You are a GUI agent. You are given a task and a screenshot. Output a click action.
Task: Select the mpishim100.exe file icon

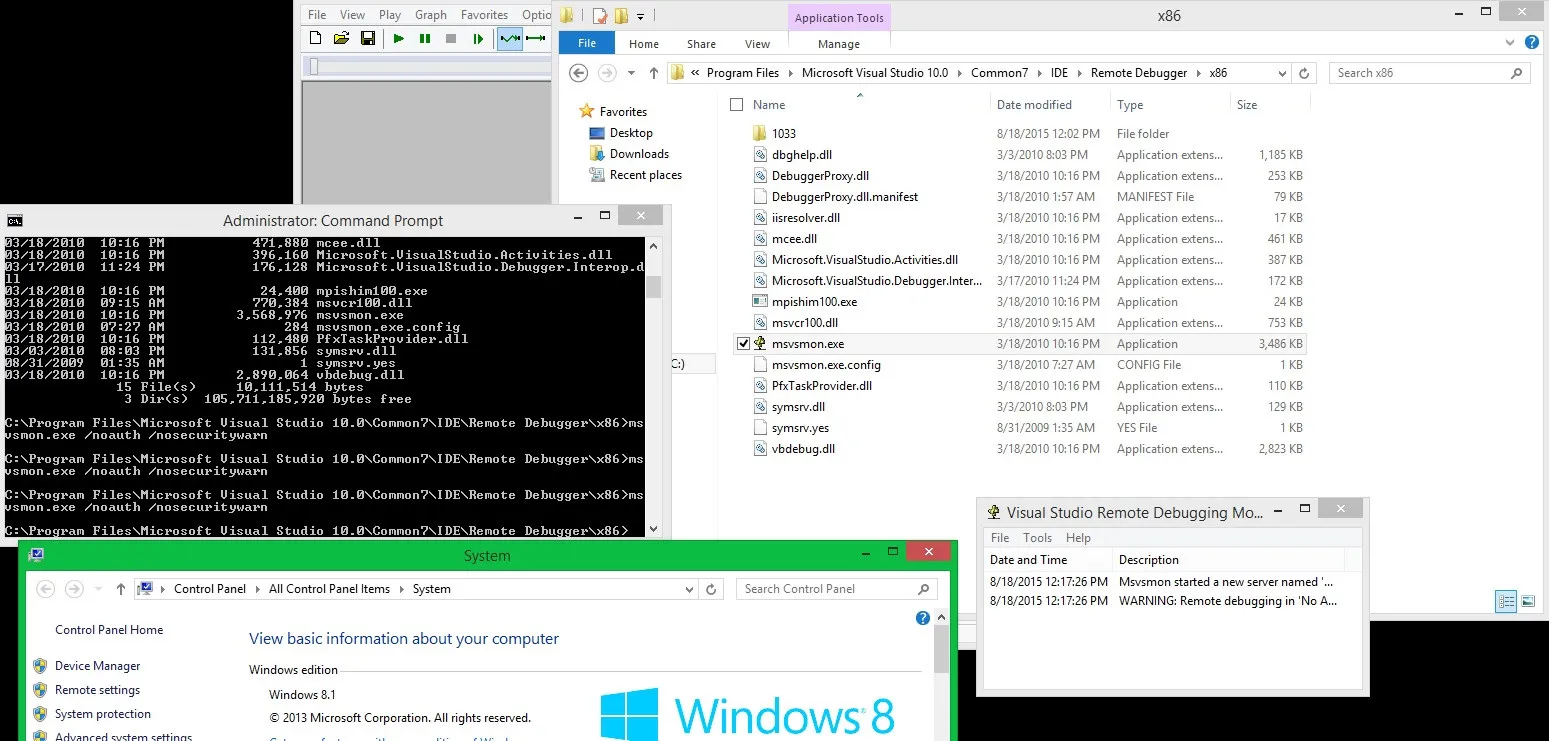760,302
